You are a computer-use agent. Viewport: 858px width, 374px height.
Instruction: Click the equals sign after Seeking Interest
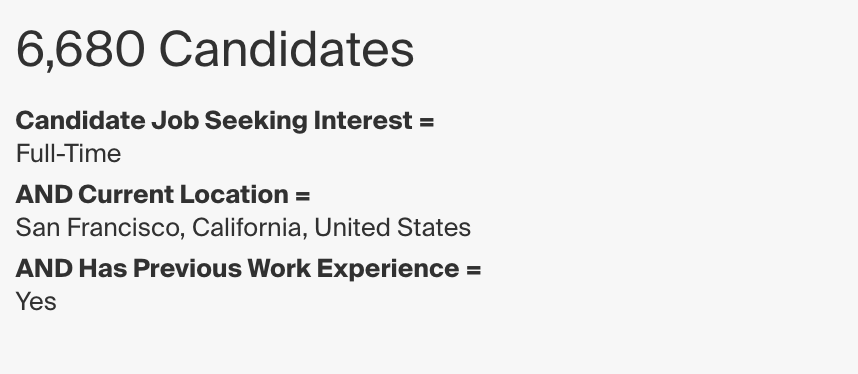point(426,122)
